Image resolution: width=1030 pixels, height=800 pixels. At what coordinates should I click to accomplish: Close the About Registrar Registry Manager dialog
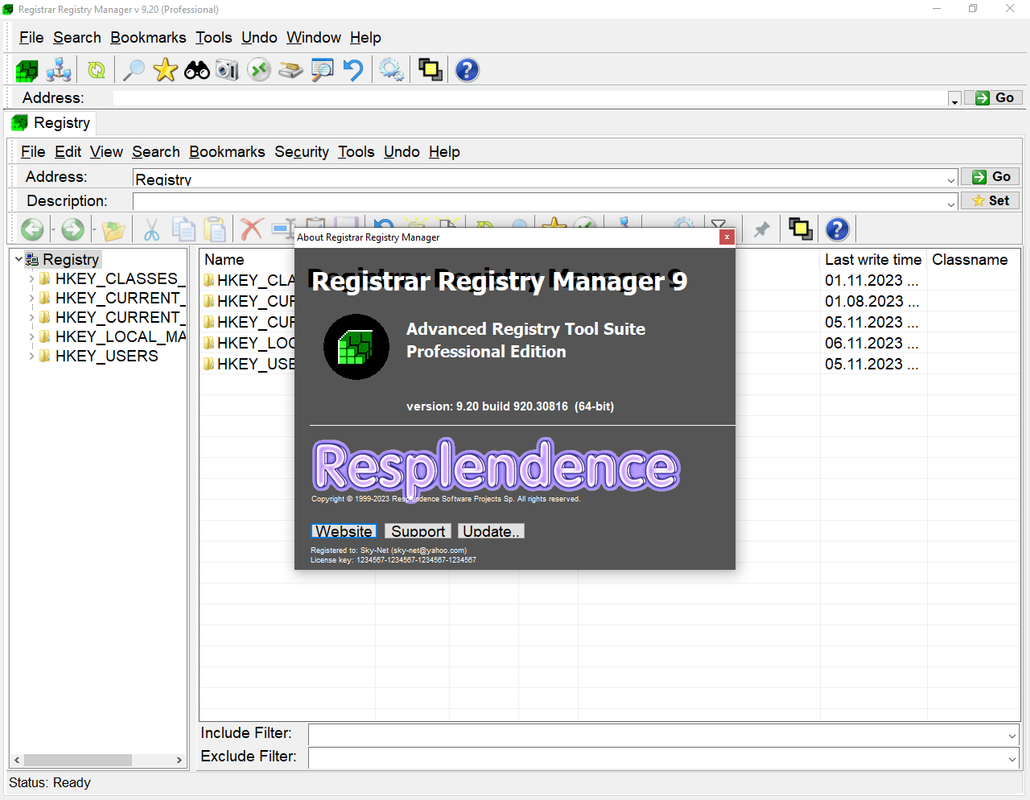coord(727,237)
